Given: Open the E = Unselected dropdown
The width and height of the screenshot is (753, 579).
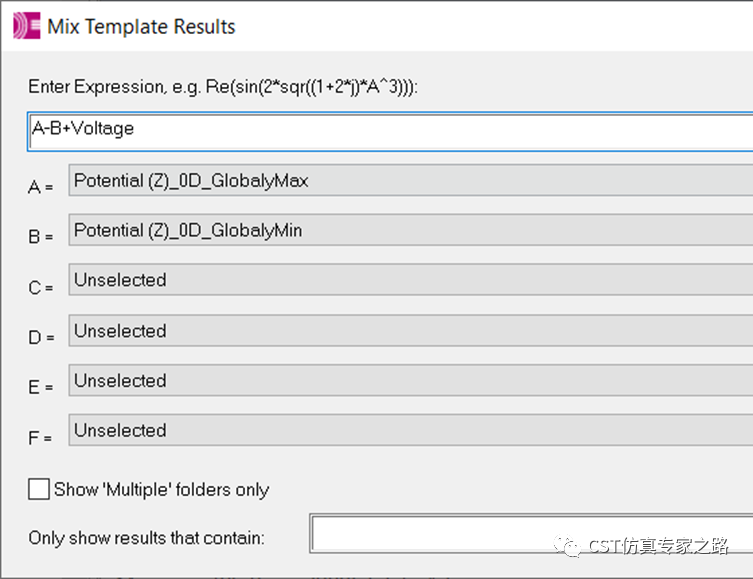Looking at the screenshot, I should [x=411, y=380].
